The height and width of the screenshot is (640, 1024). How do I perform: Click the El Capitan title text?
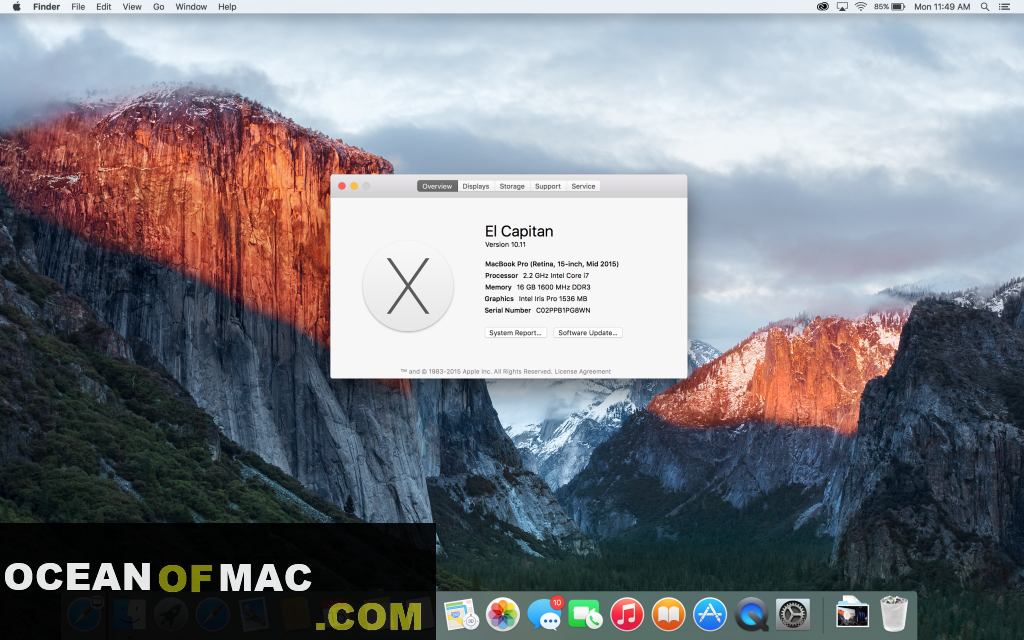pyautogui.click(x=519, y=231)
